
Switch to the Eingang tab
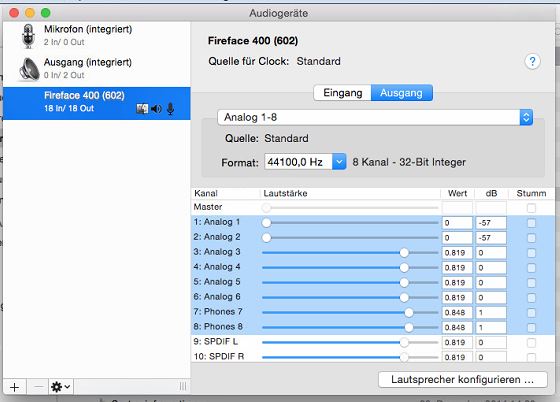(342, 93)
